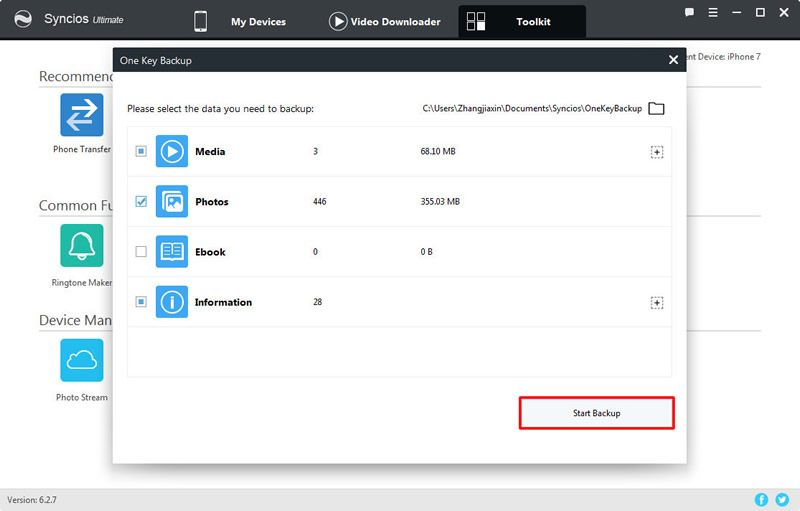Viewport: 800px width, 511px height.
Task: Click the Start Backup button
Action: (596, 413)
